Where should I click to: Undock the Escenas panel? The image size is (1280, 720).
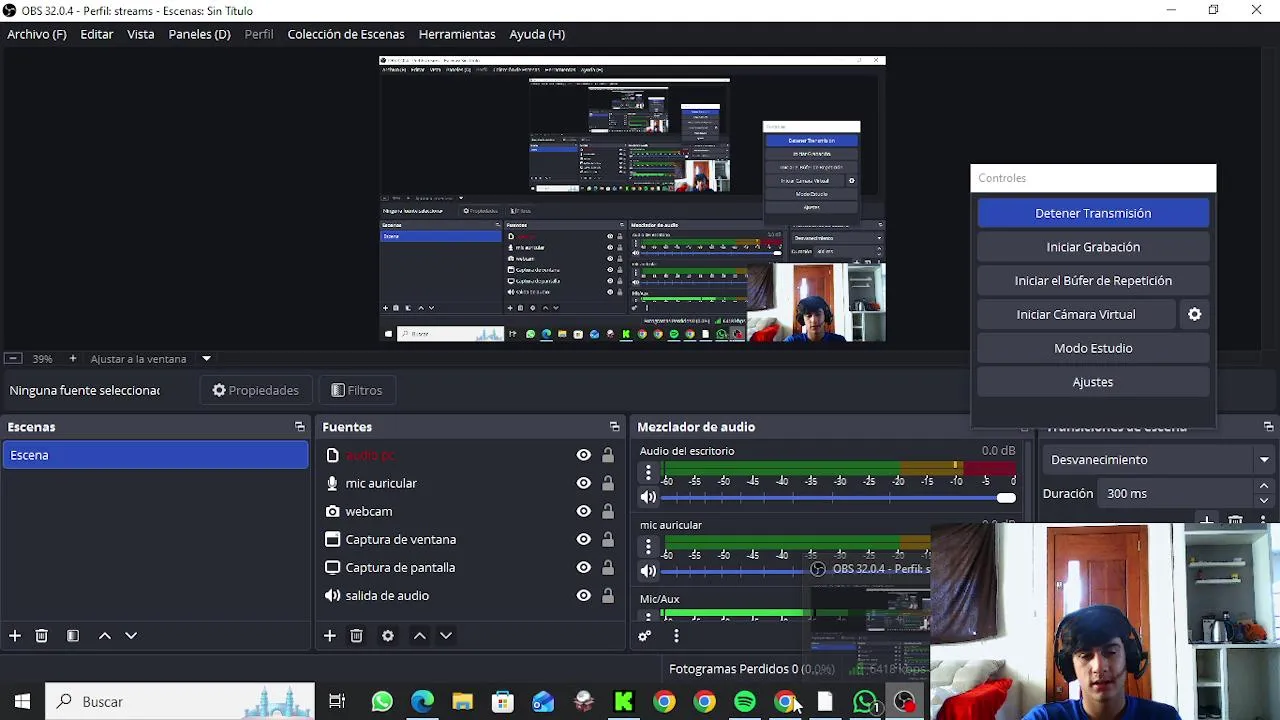click(299, 427)
